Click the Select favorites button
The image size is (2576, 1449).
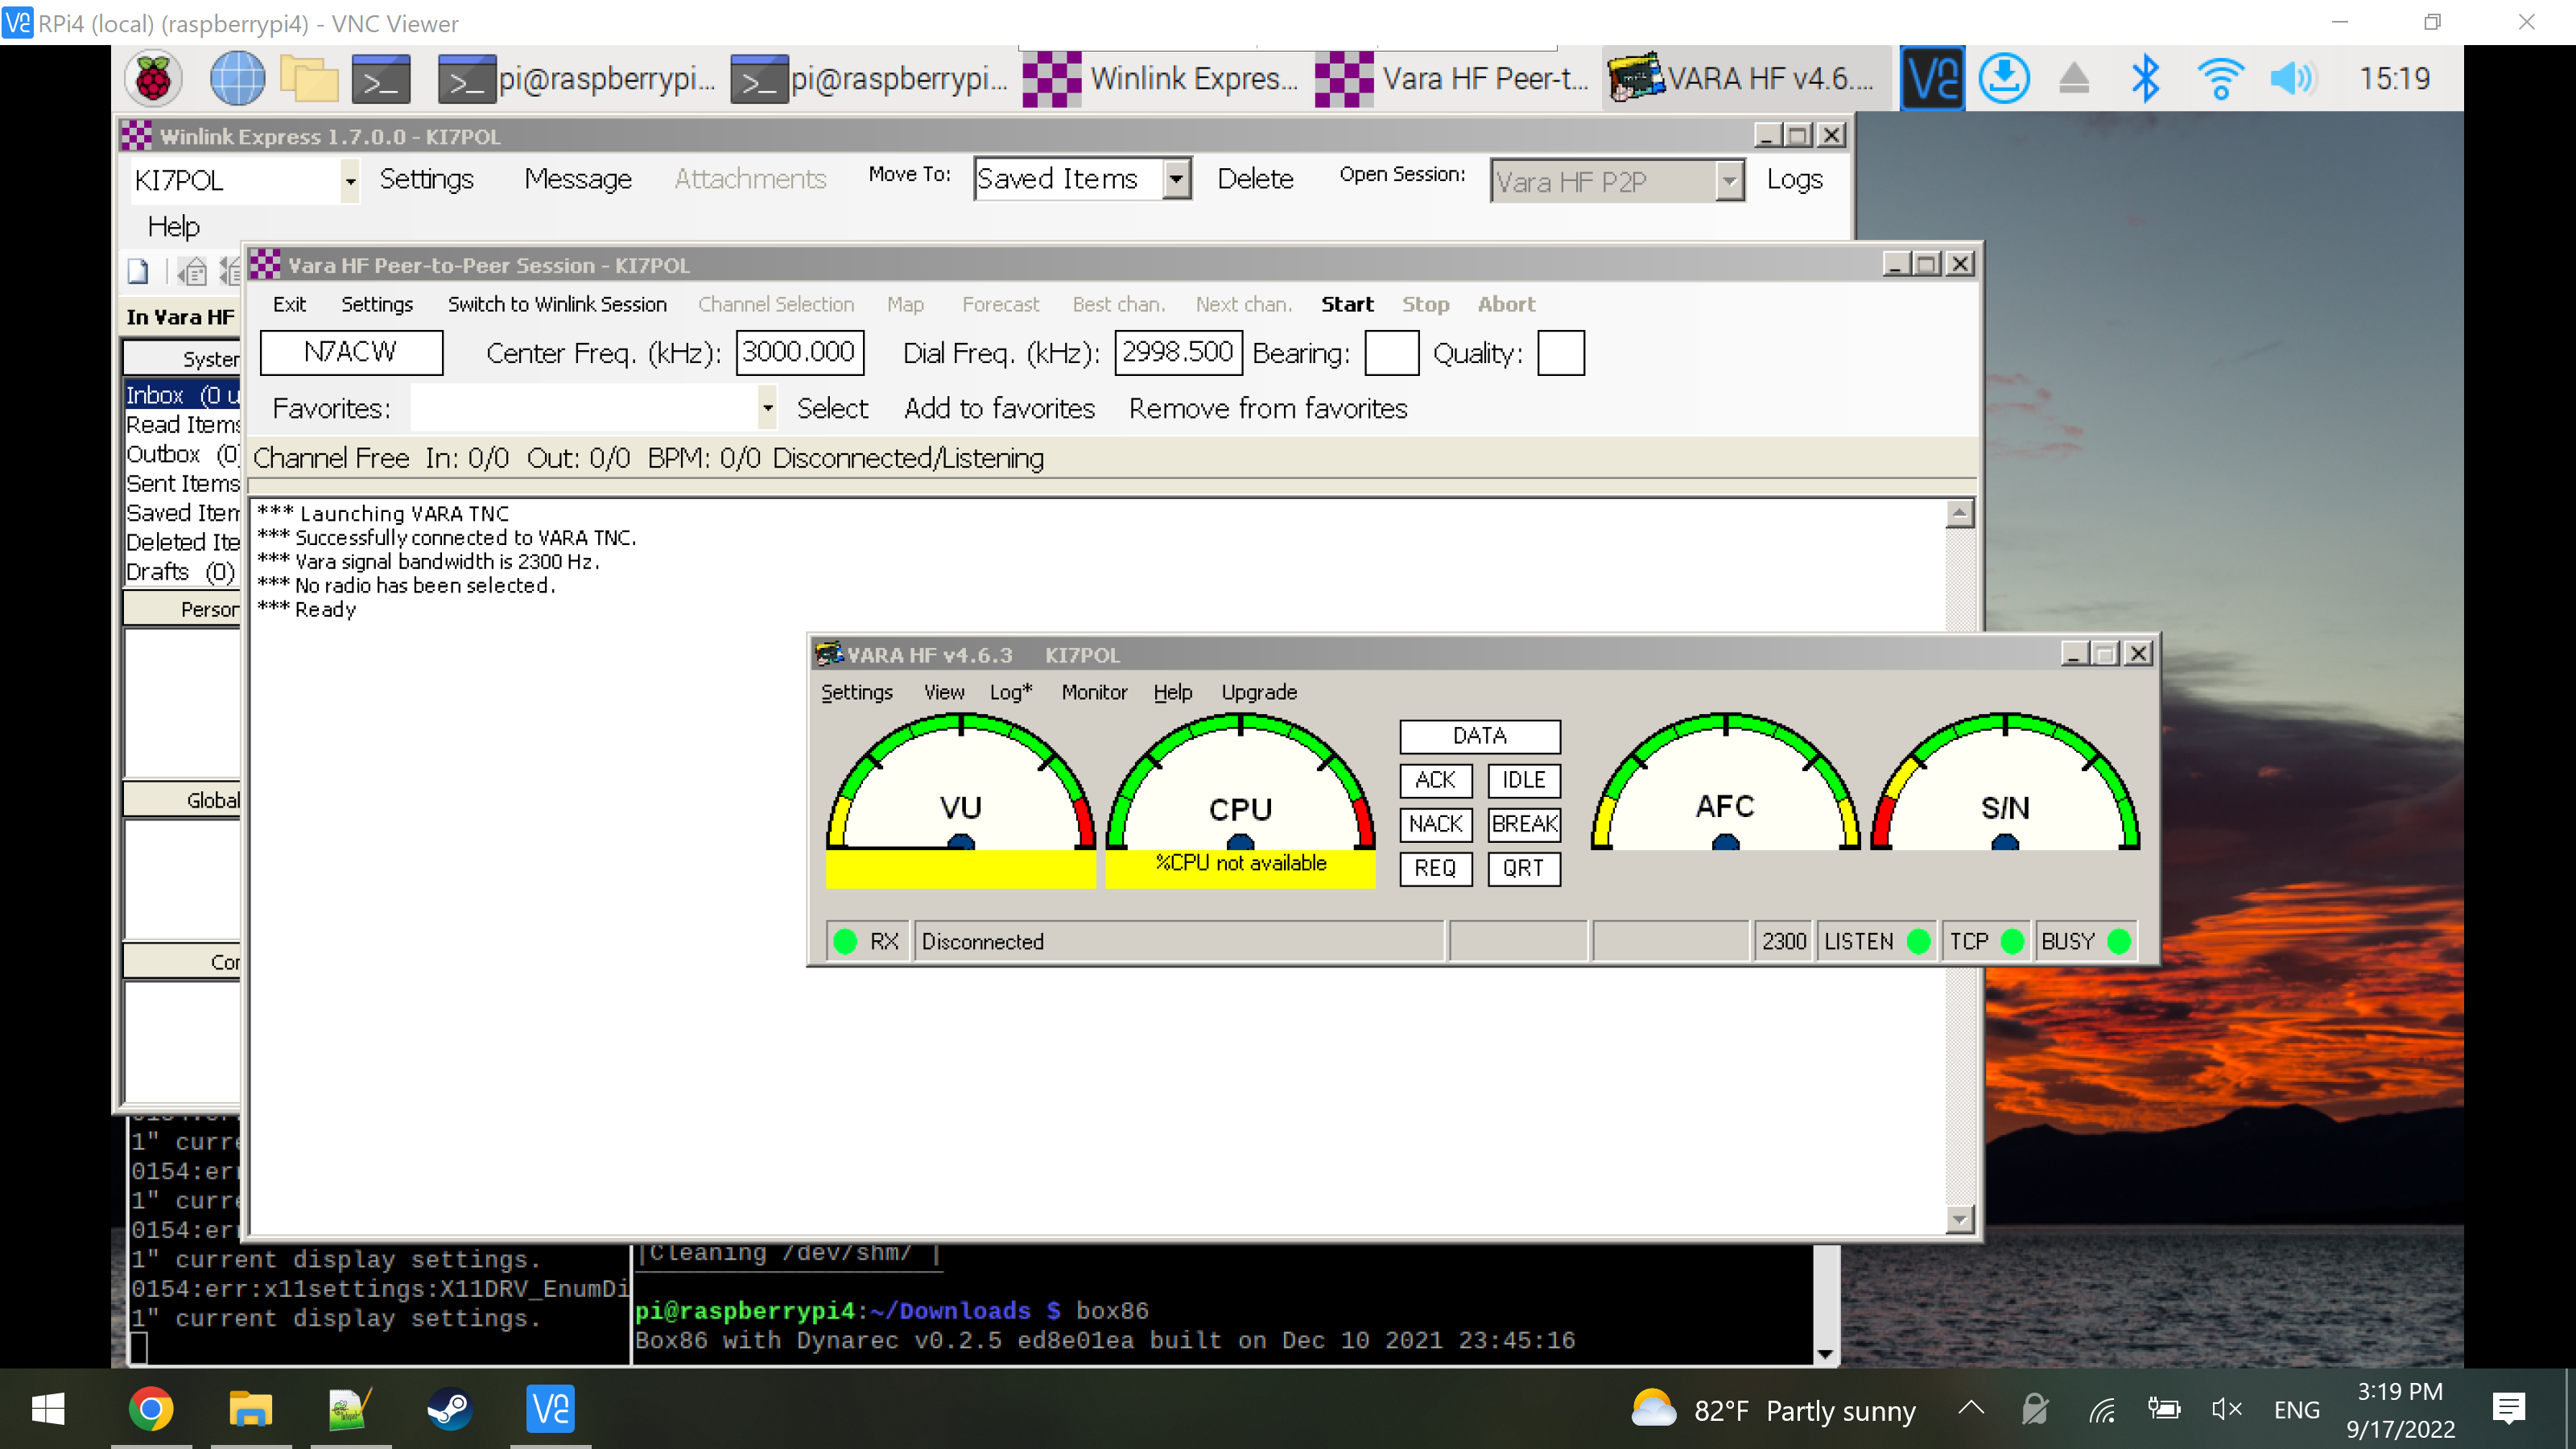pos(832,408)
